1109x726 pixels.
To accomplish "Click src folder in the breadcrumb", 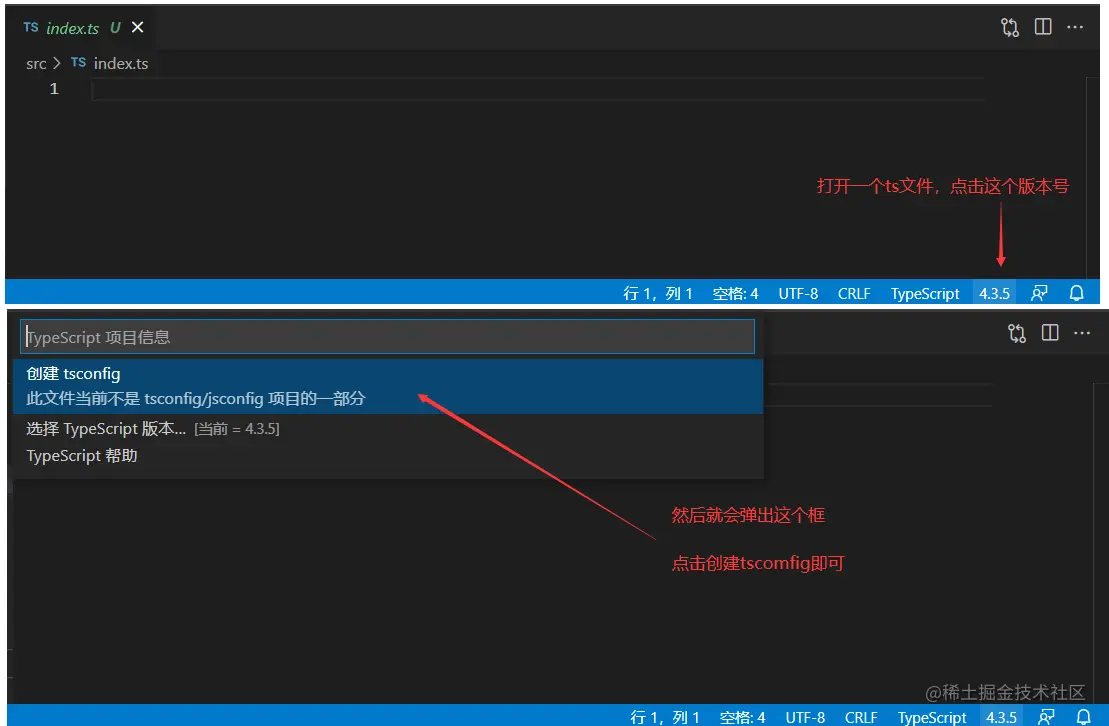I will pos(36,64).
